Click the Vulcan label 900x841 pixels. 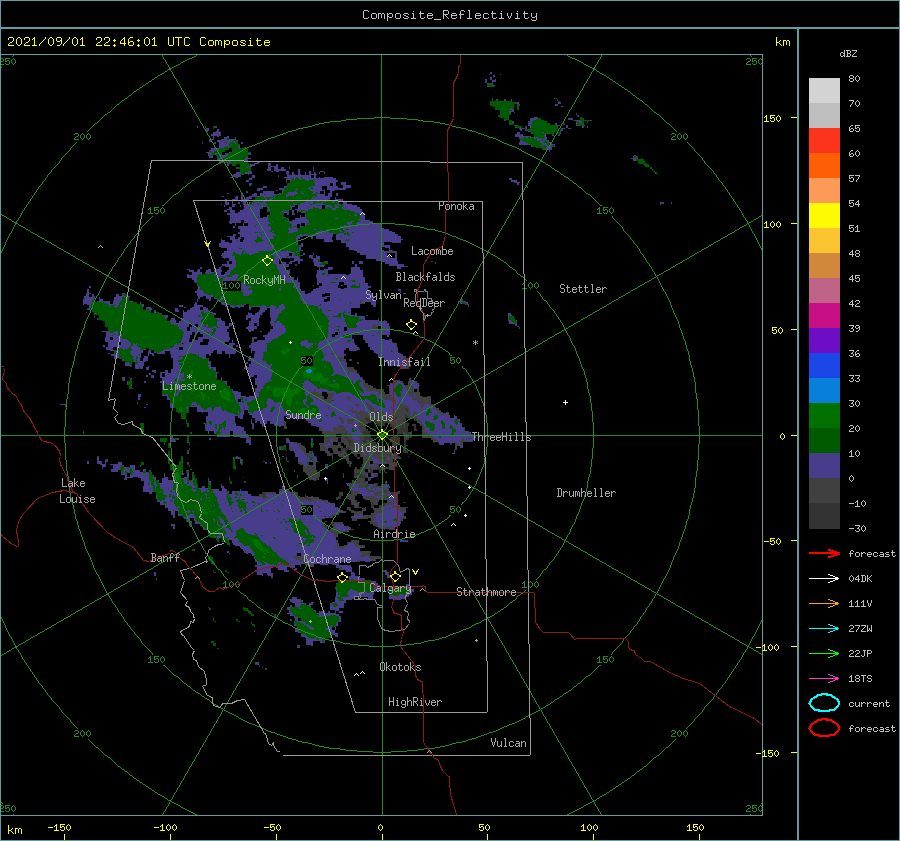pyautogui.click(x=508, y=743)
